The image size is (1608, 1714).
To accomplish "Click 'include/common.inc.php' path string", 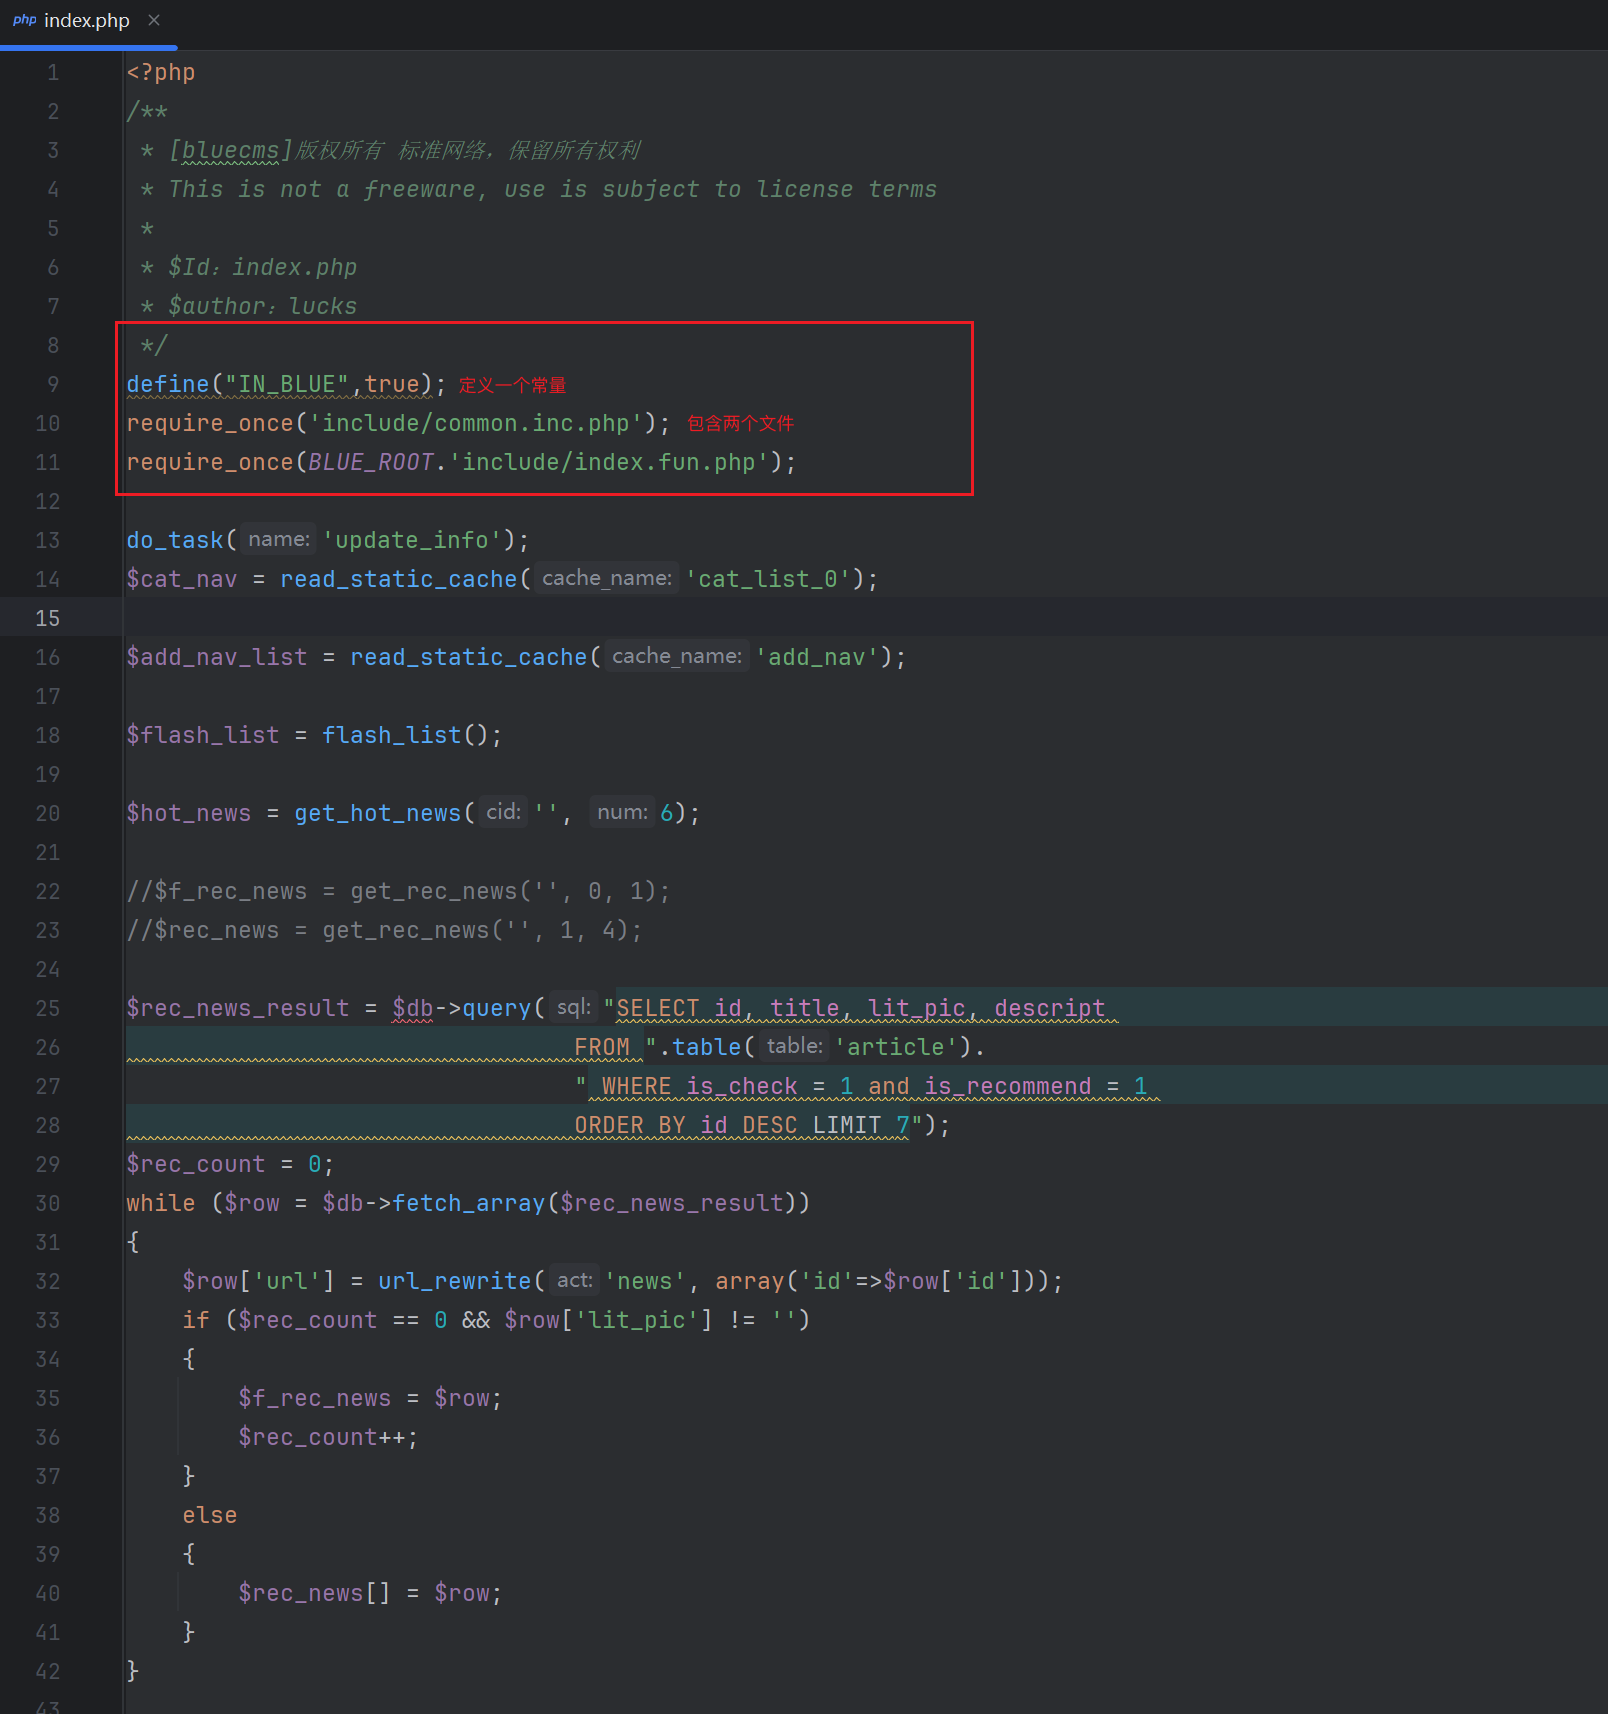I will [x=475, y=423].
